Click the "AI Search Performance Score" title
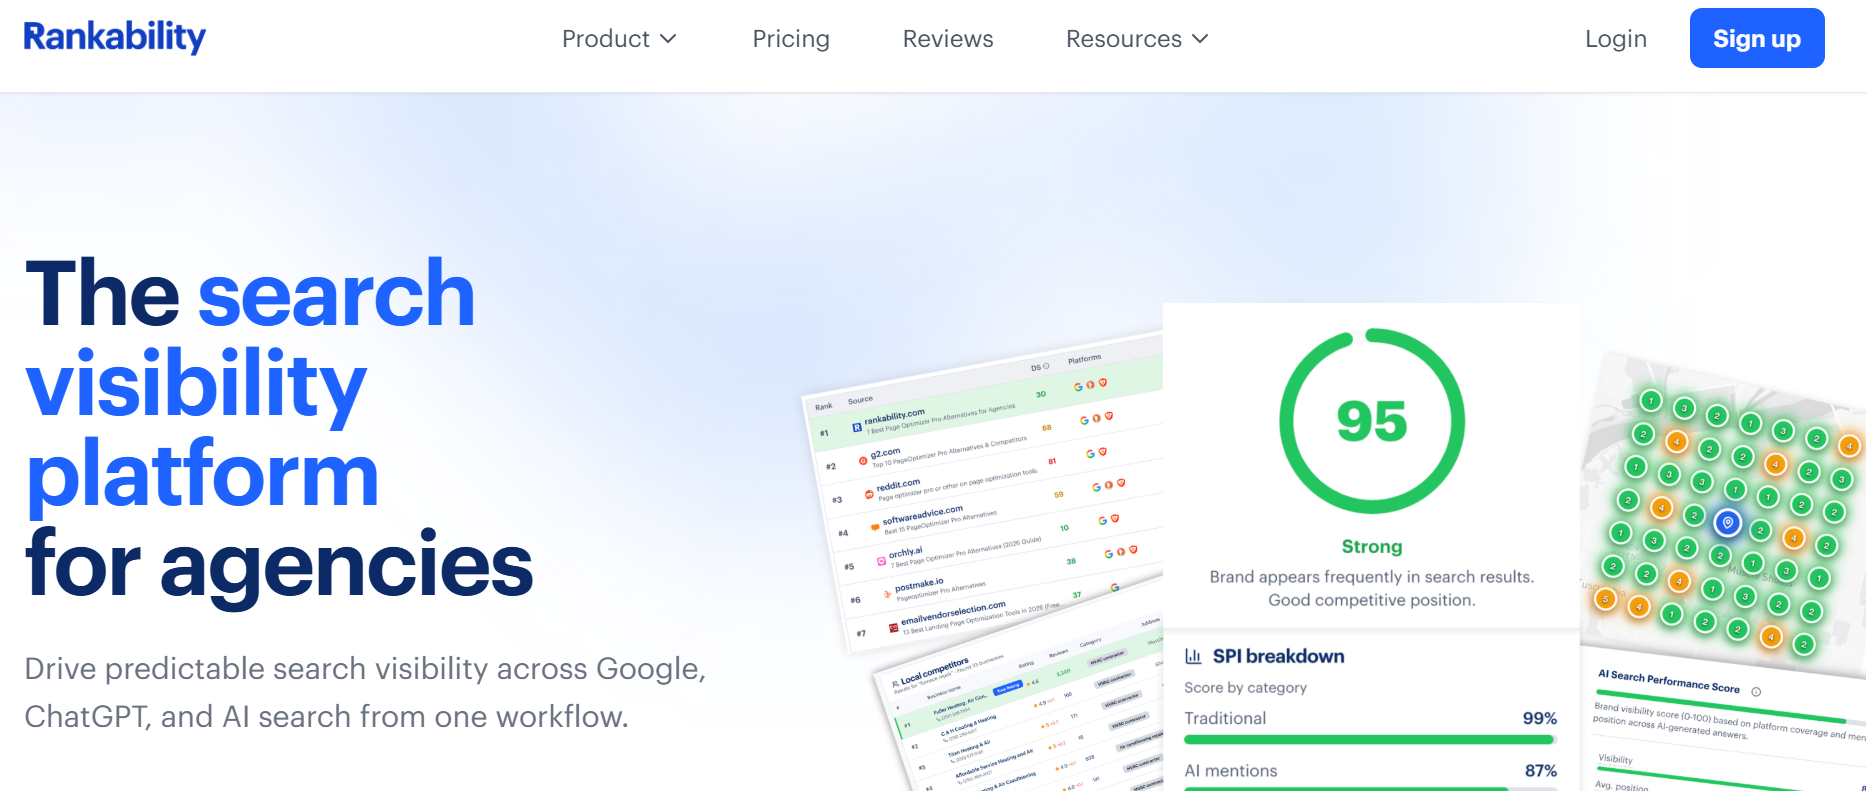Screen dimensions: 1866x791 click(1668, 681)
